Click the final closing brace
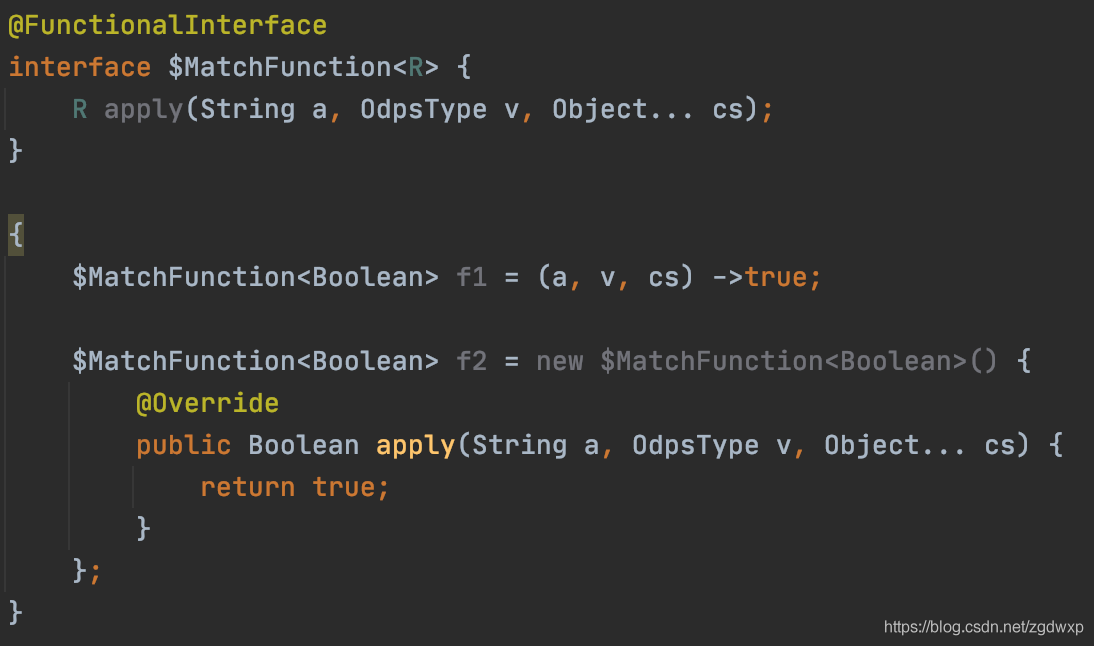 point(15,613)
